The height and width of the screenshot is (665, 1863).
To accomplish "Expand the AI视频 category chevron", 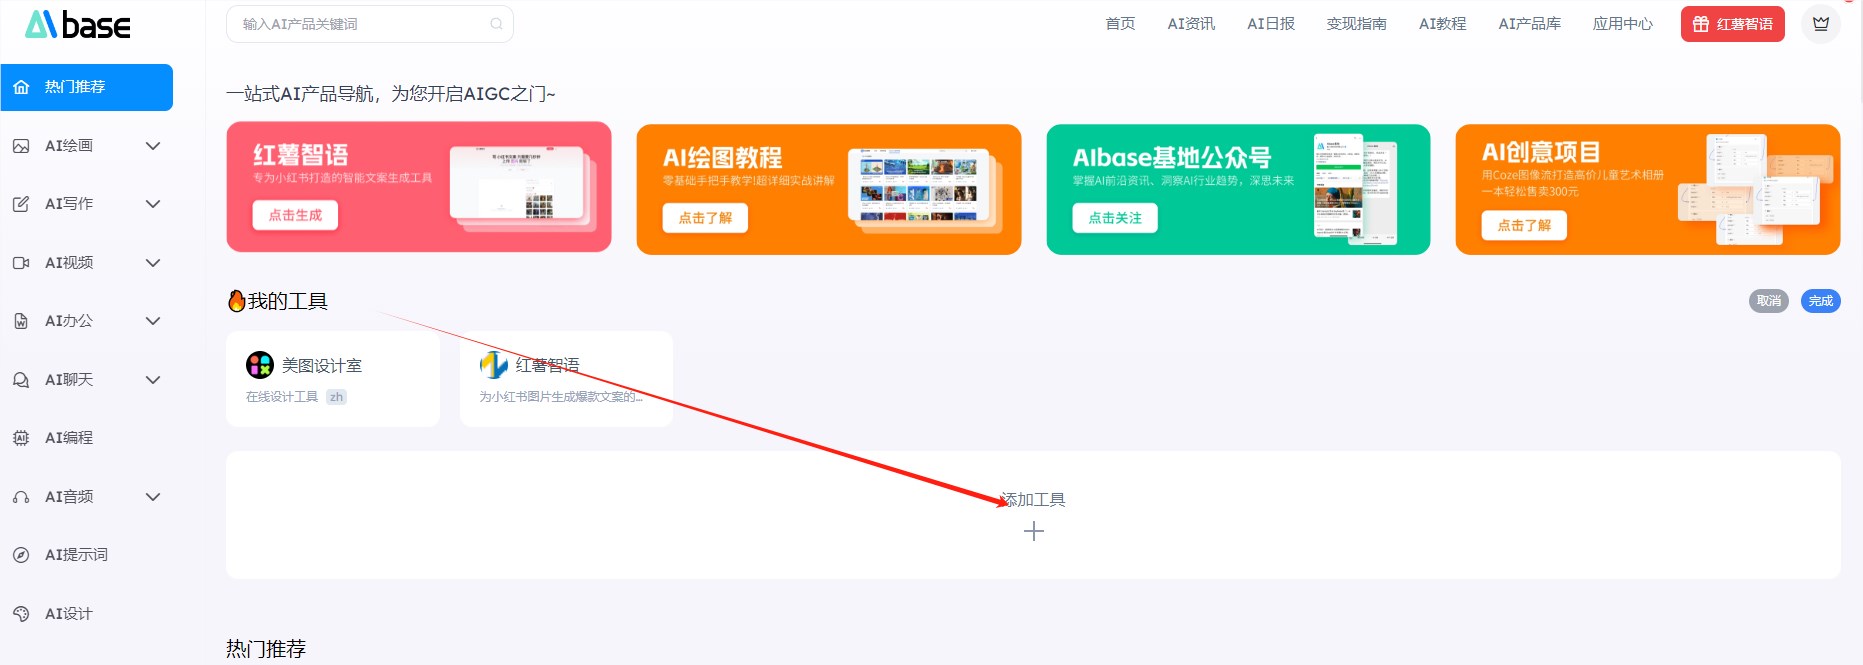I will point(153,263).
